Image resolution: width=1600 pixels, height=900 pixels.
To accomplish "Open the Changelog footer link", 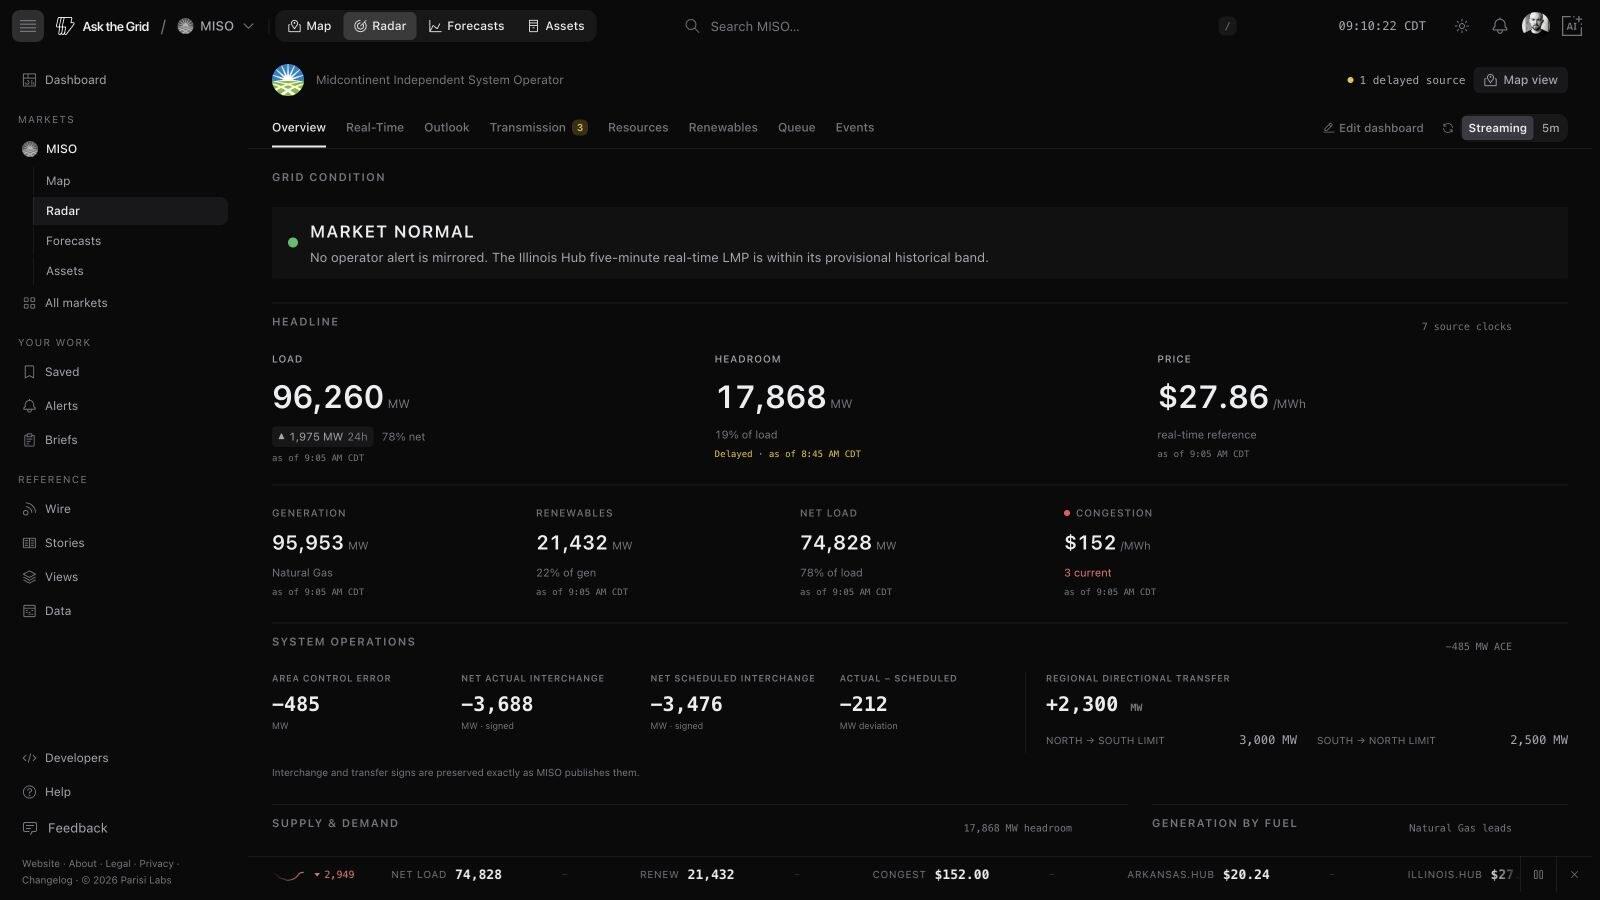I will pos(47,881).
